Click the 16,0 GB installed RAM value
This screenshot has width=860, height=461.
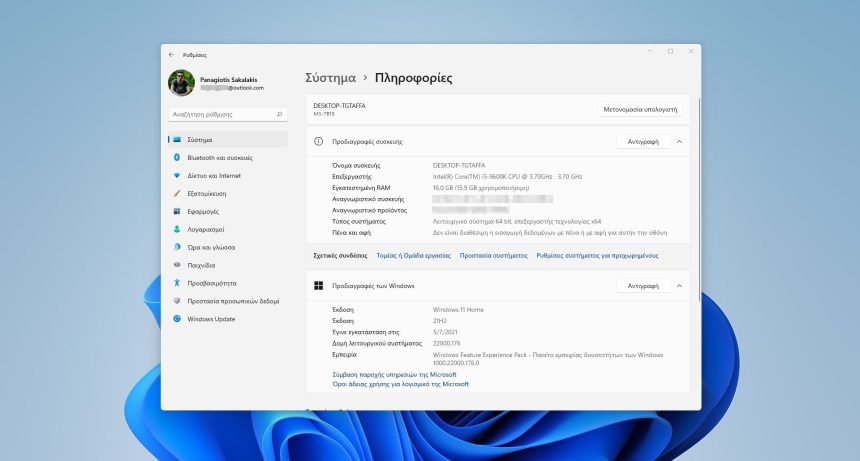tap(481, 188)
